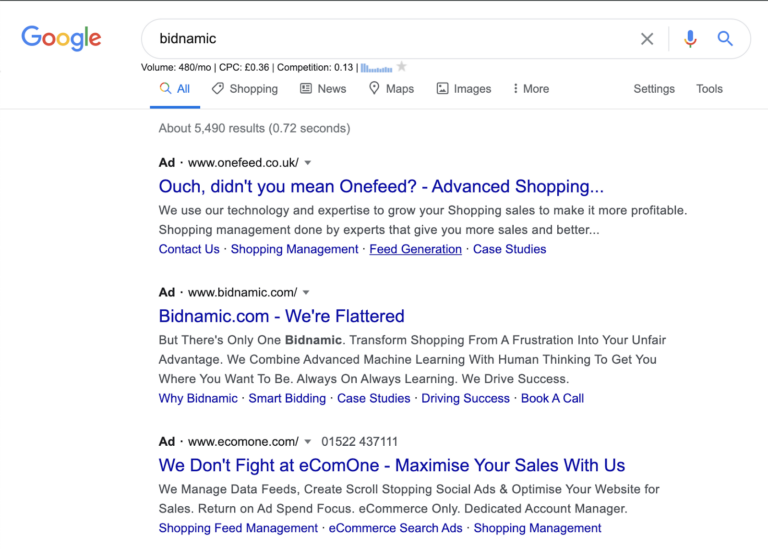This screenshot has height=549, width=768.
Task: Click the www.ecomone.com ad URL text
Action: click(x=243, y=442)
